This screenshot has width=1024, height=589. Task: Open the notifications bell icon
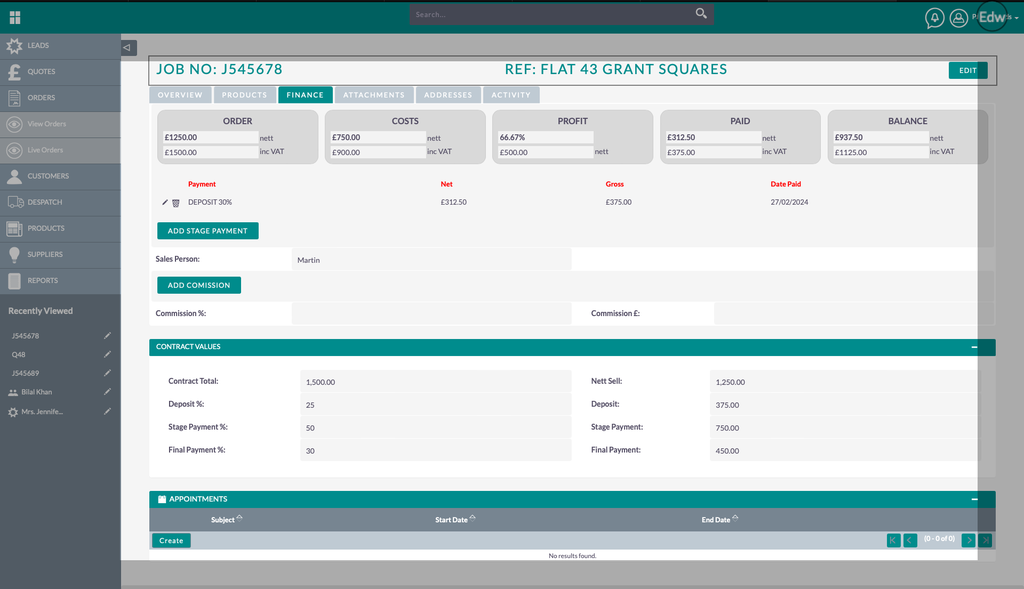coord(934,19)
